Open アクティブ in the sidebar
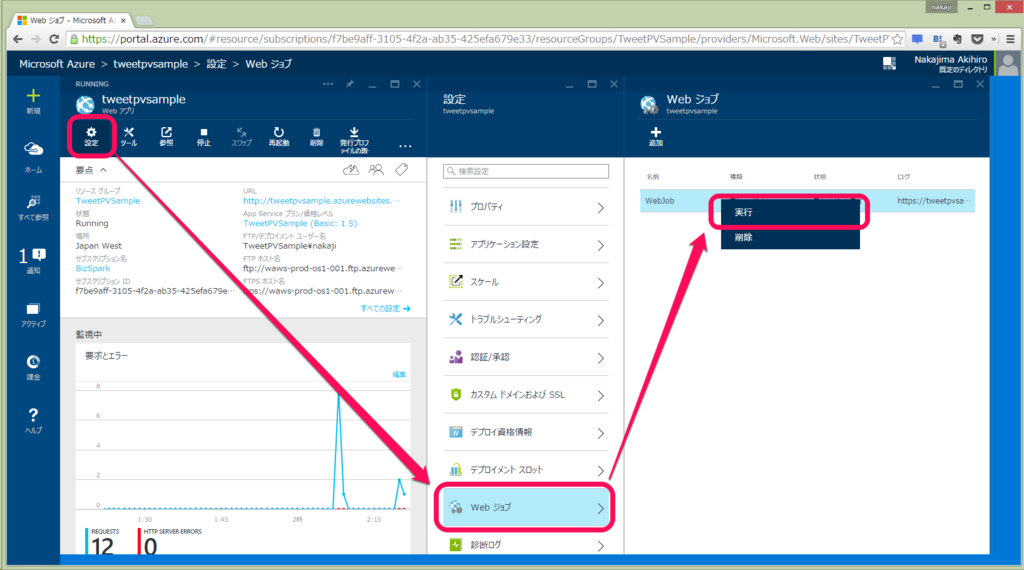 coord(33,315)
